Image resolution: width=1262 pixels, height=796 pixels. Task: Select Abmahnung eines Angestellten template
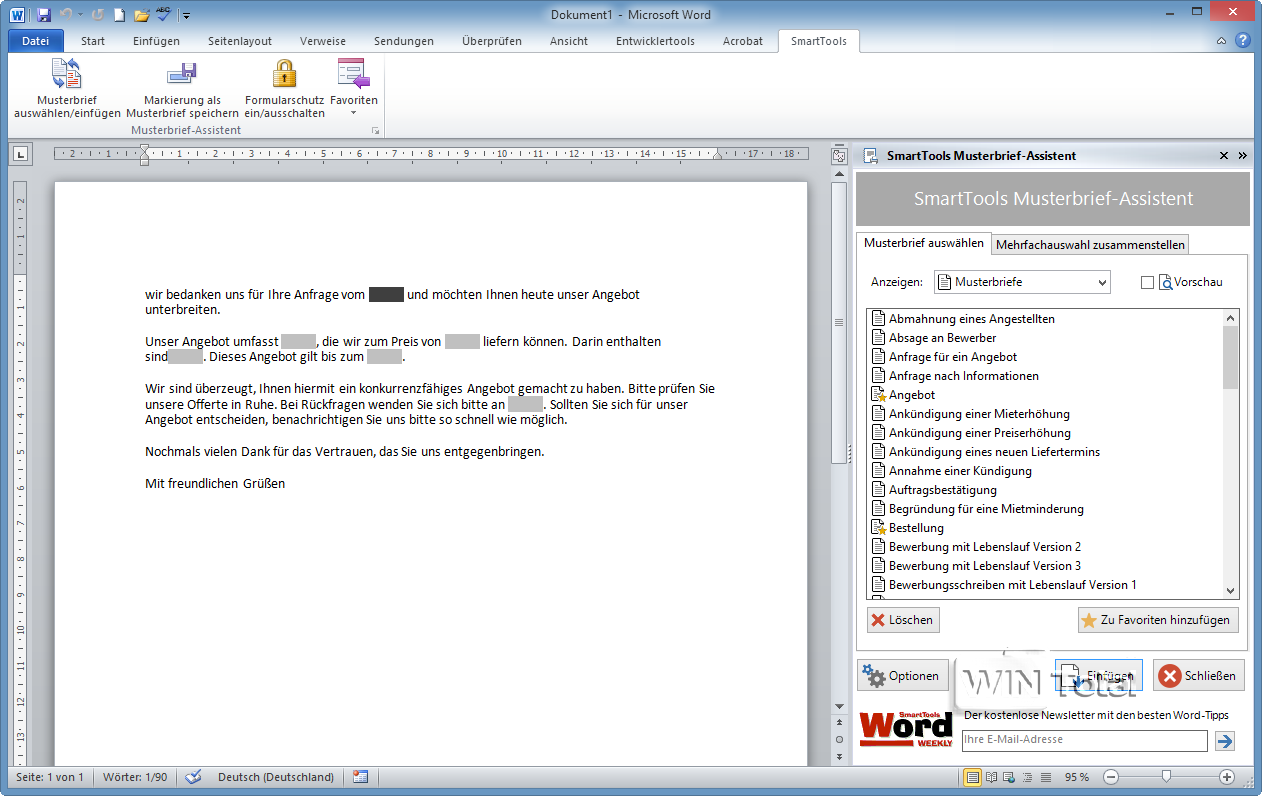coord(972,319)
